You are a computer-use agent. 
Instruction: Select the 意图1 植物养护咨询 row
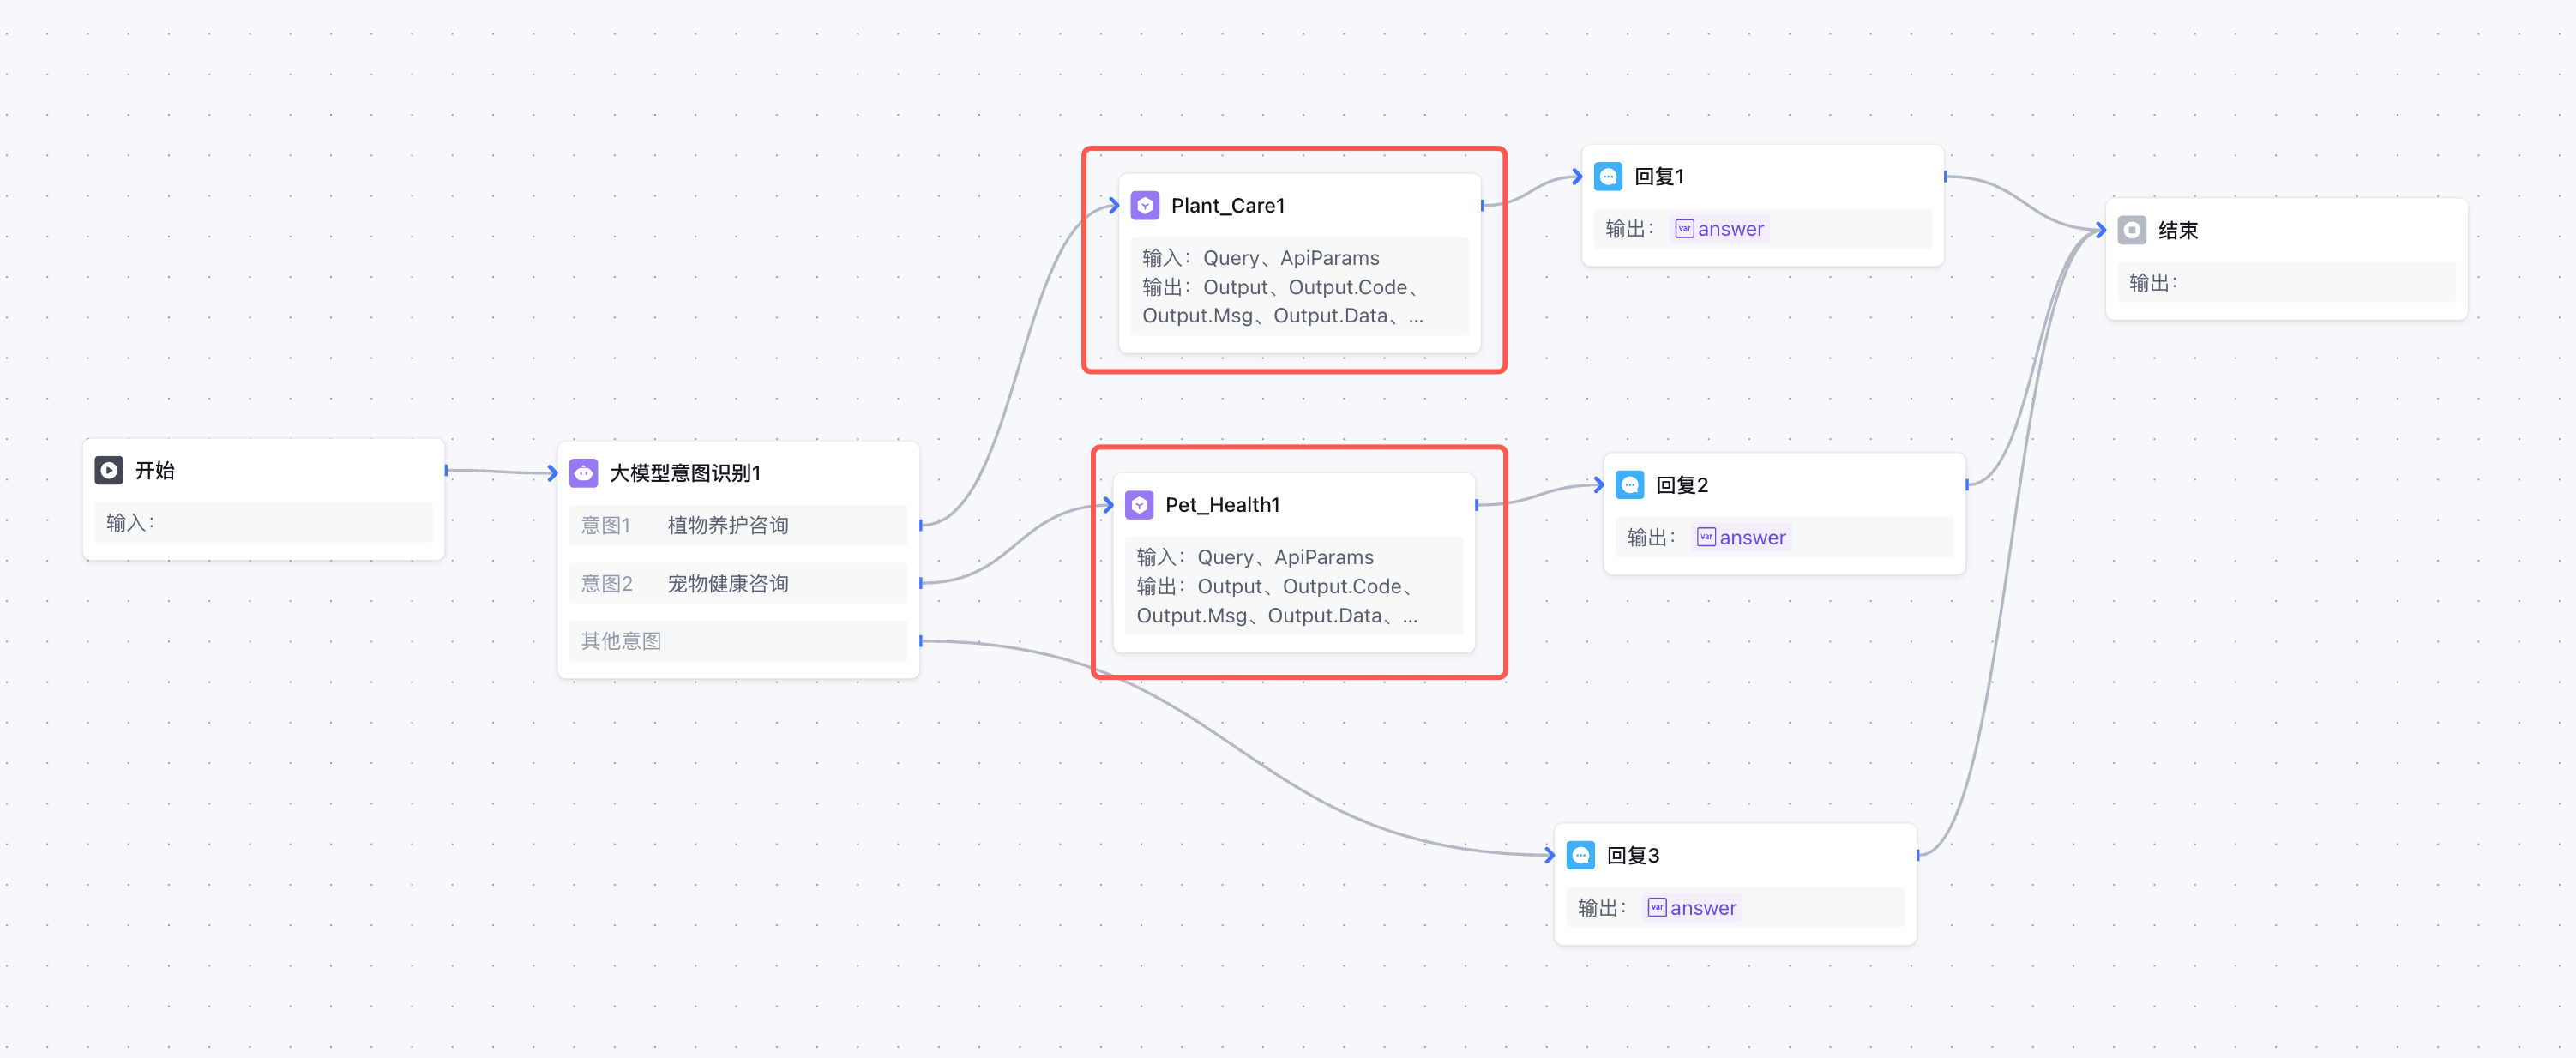[737, 525]
